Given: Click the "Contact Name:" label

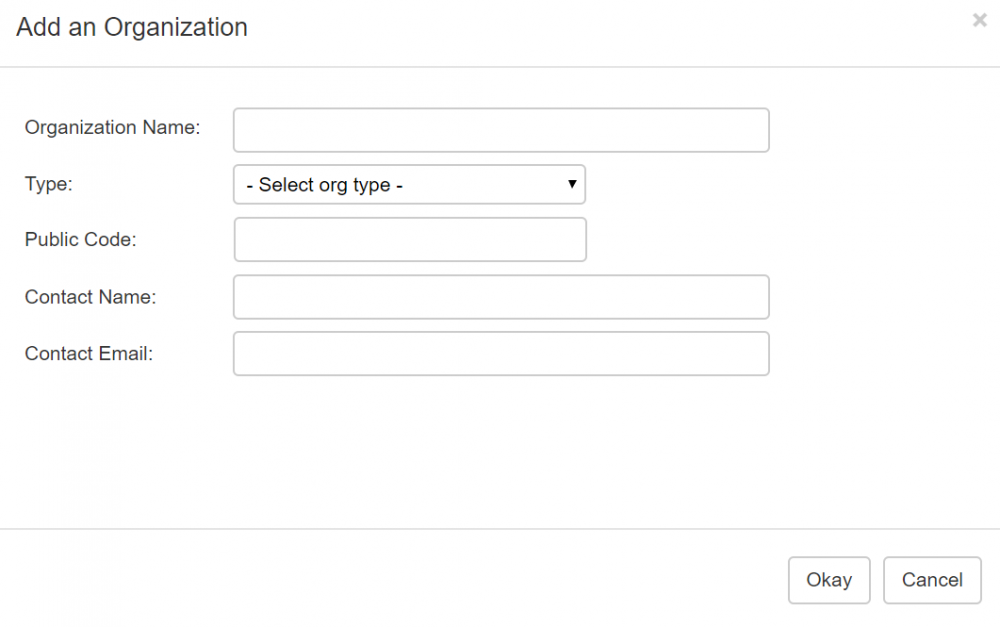Looking at the screenshot, I should click(x=90, y=297).
